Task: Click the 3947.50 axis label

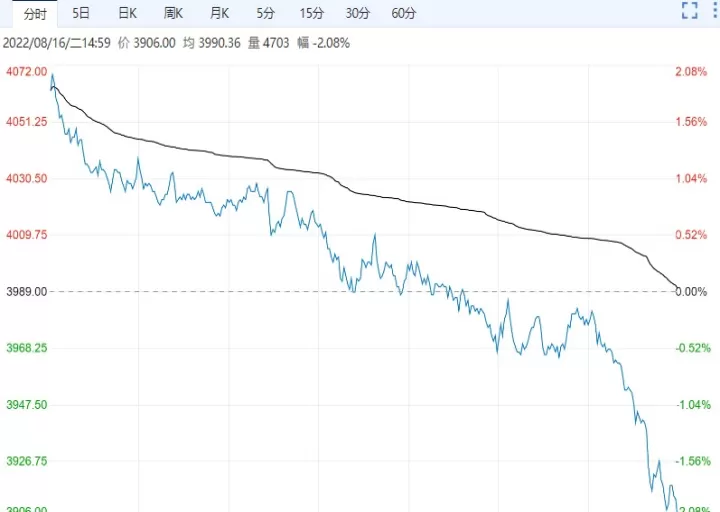Action: click(27, 405)
